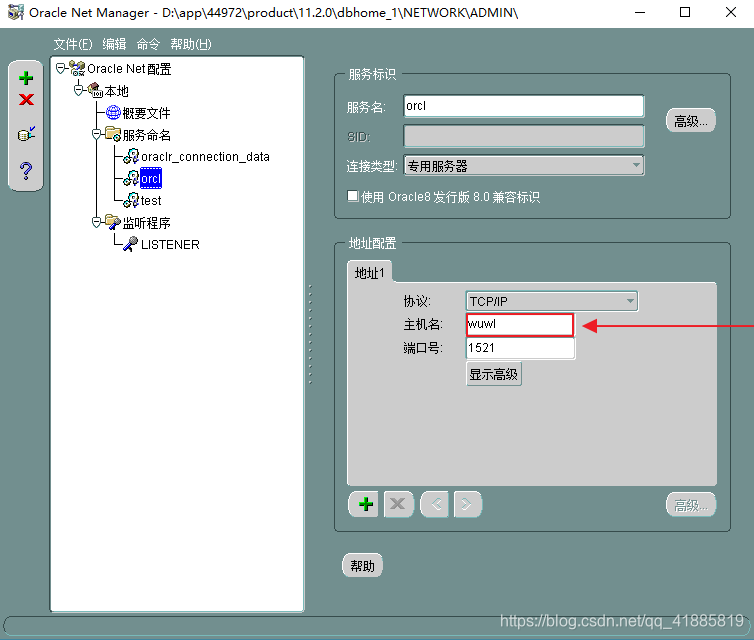Screen dimensions: 754x640
Task: Open the 命令 menu
Action: click(148, 44)
